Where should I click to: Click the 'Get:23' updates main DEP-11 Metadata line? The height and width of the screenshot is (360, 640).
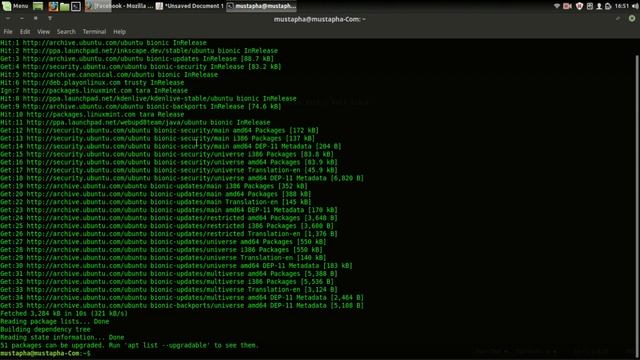[x=169, y=210]
